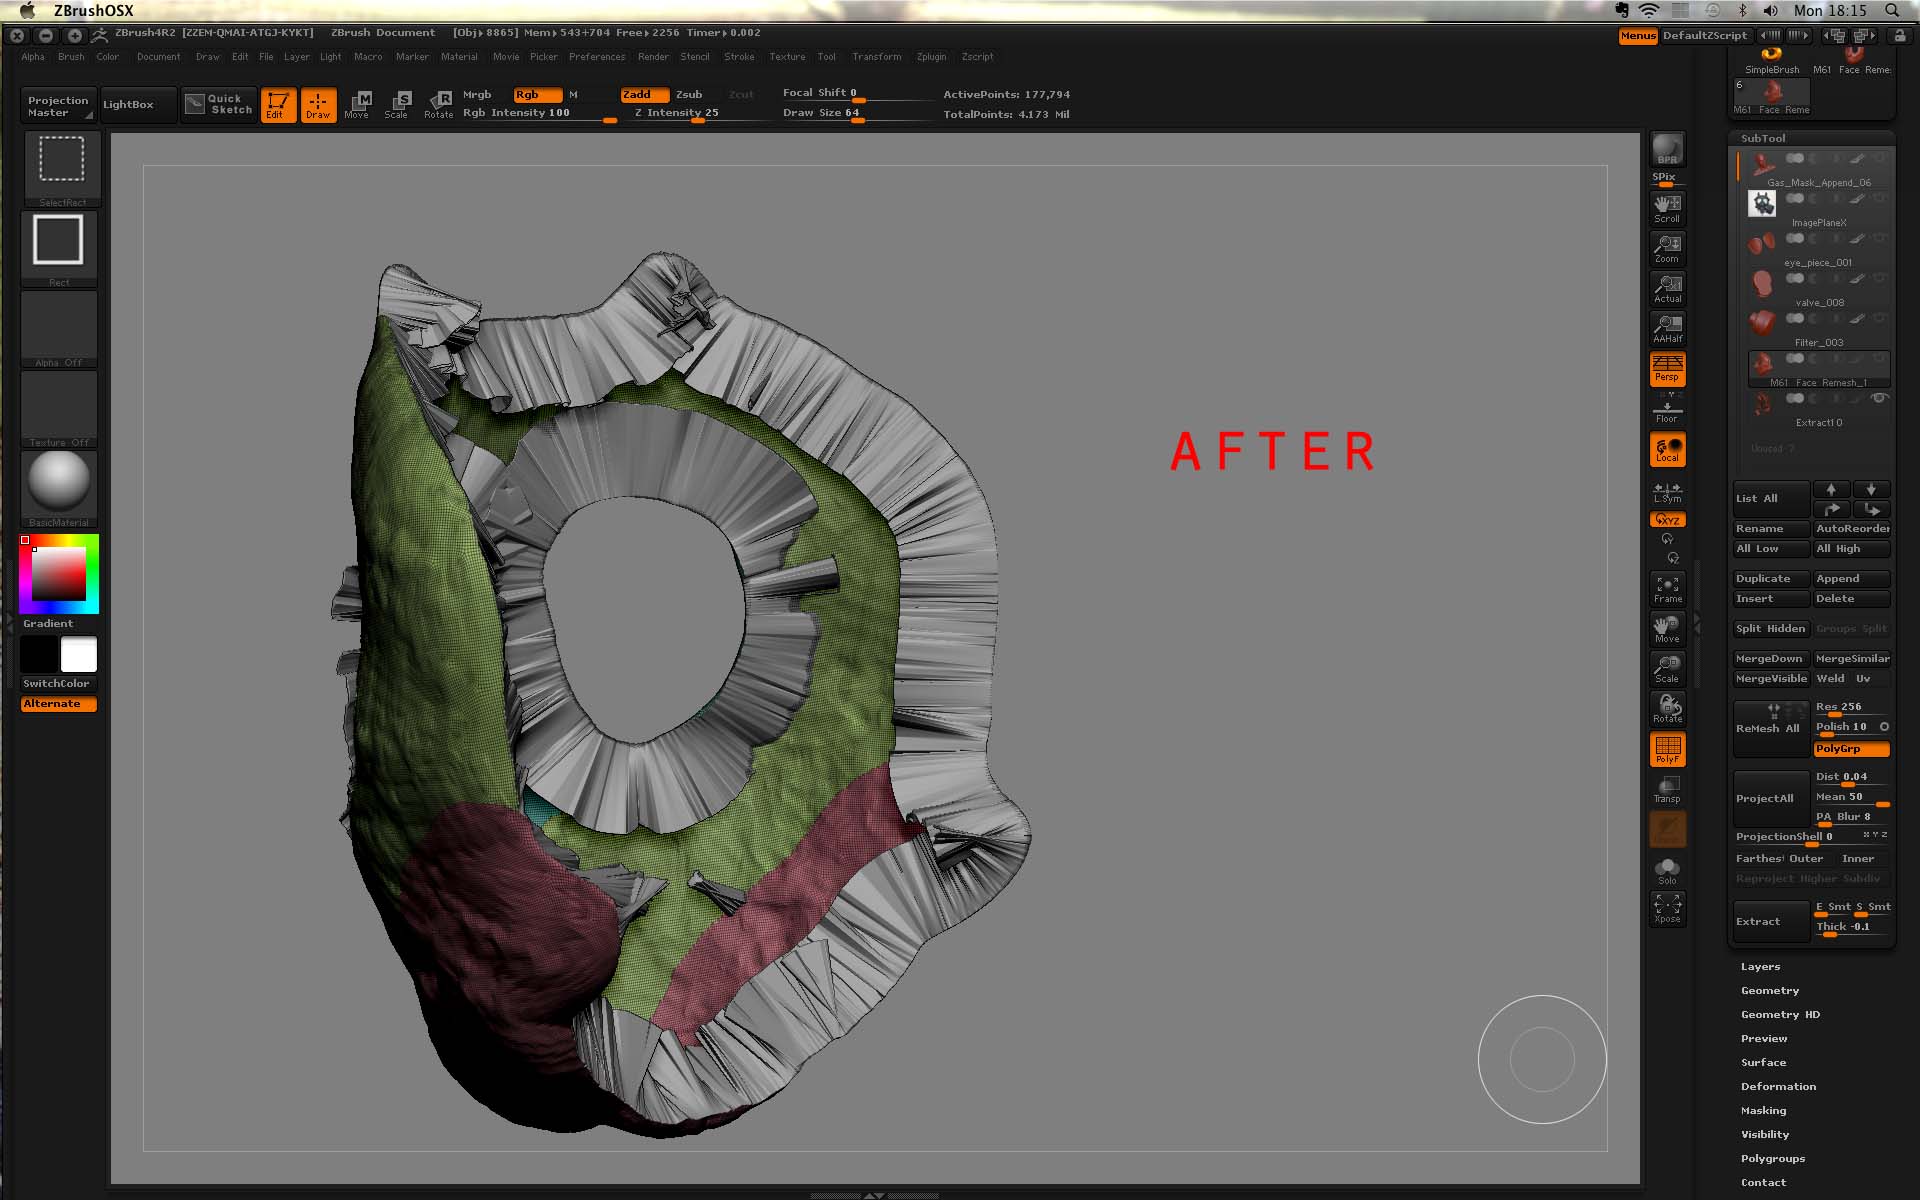Show the Extract10 subtool with eye icon
The image size is (1920, 1200).
tap(1879, 398)
